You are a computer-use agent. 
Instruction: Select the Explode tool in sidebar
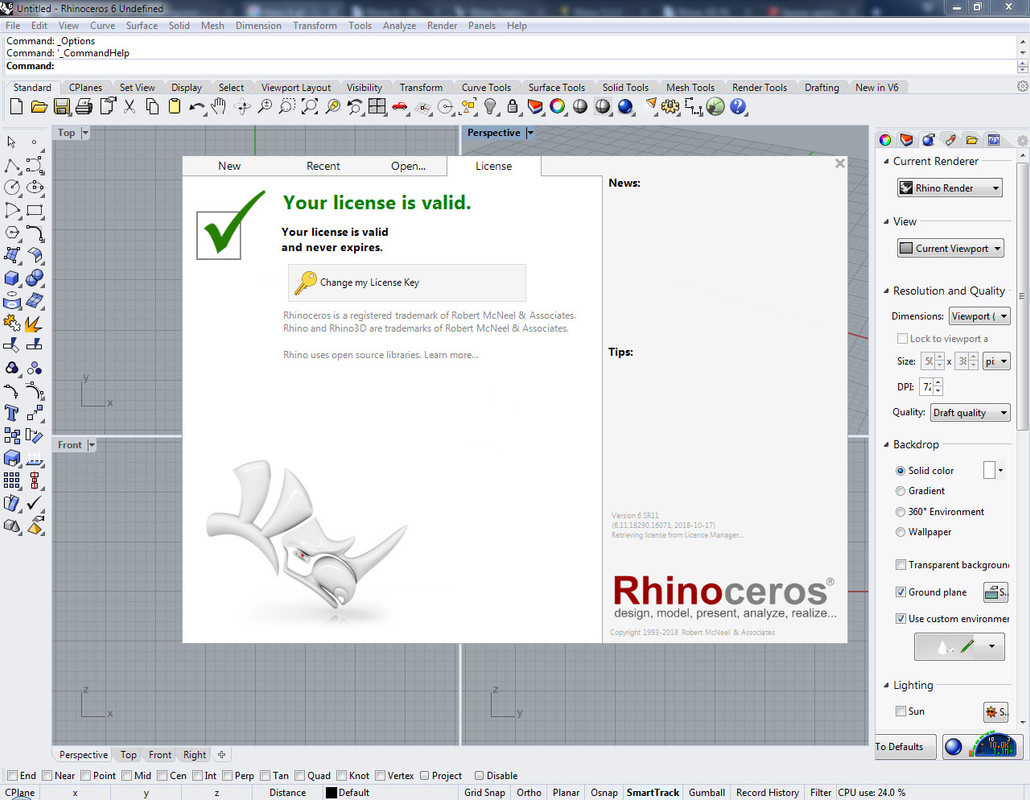pos(33,323)
